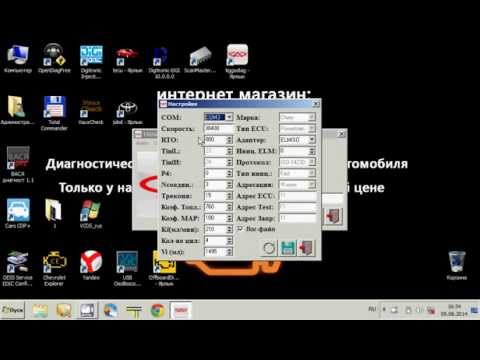Open the Тип иниц. dropdown

coord(311,173)
